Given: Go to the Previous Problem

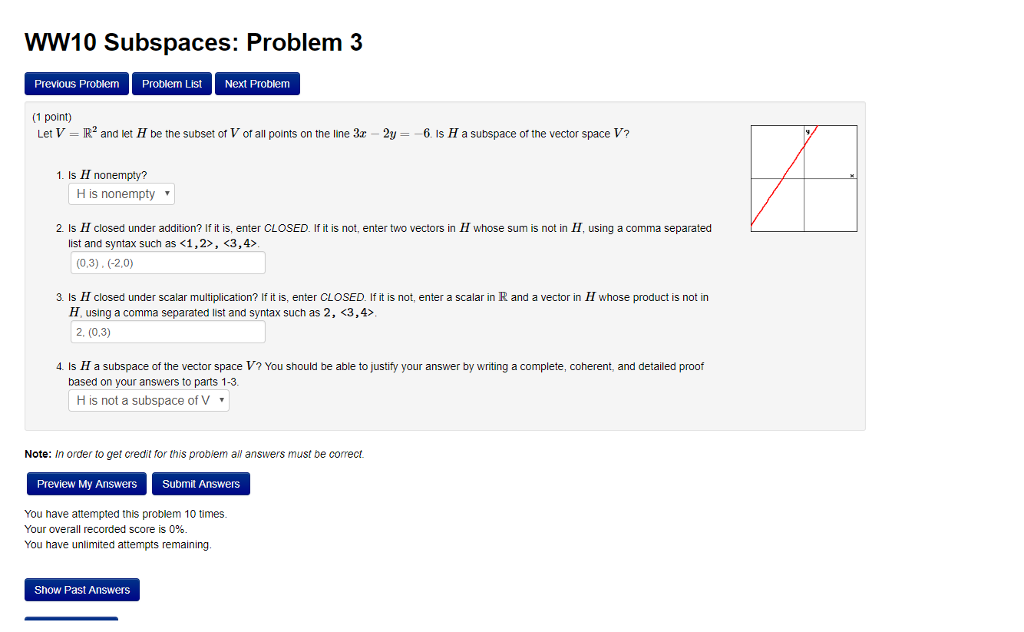Looking at the screenshot, I should tap(76, 83).
